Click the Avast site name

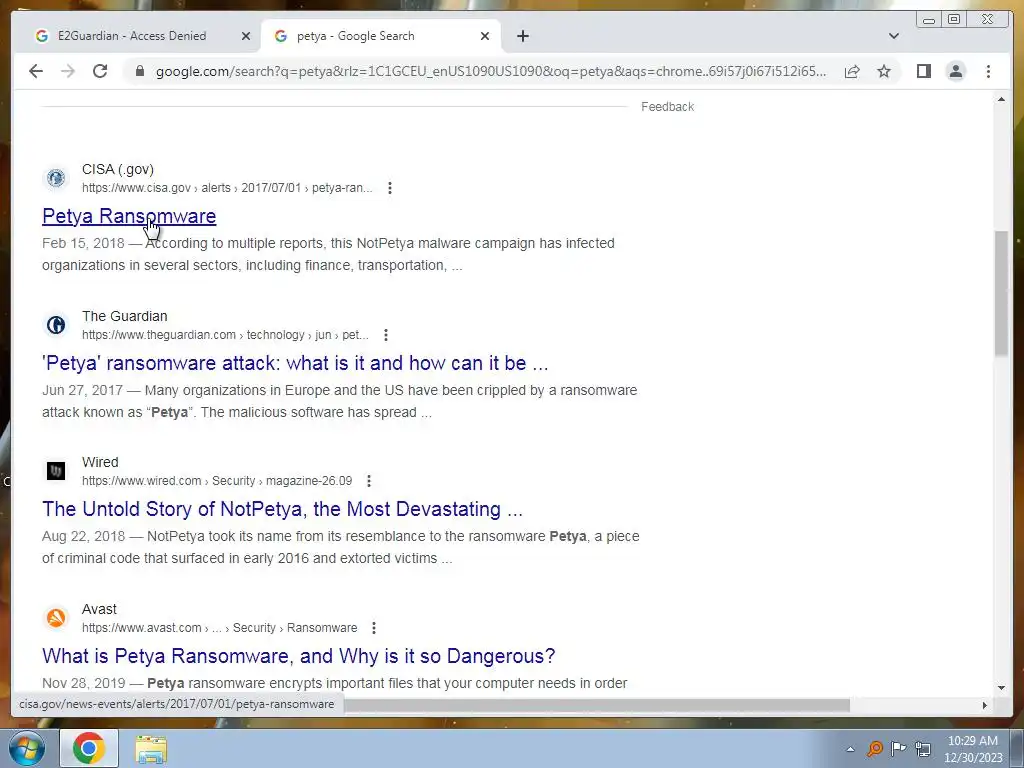point(99,609)
